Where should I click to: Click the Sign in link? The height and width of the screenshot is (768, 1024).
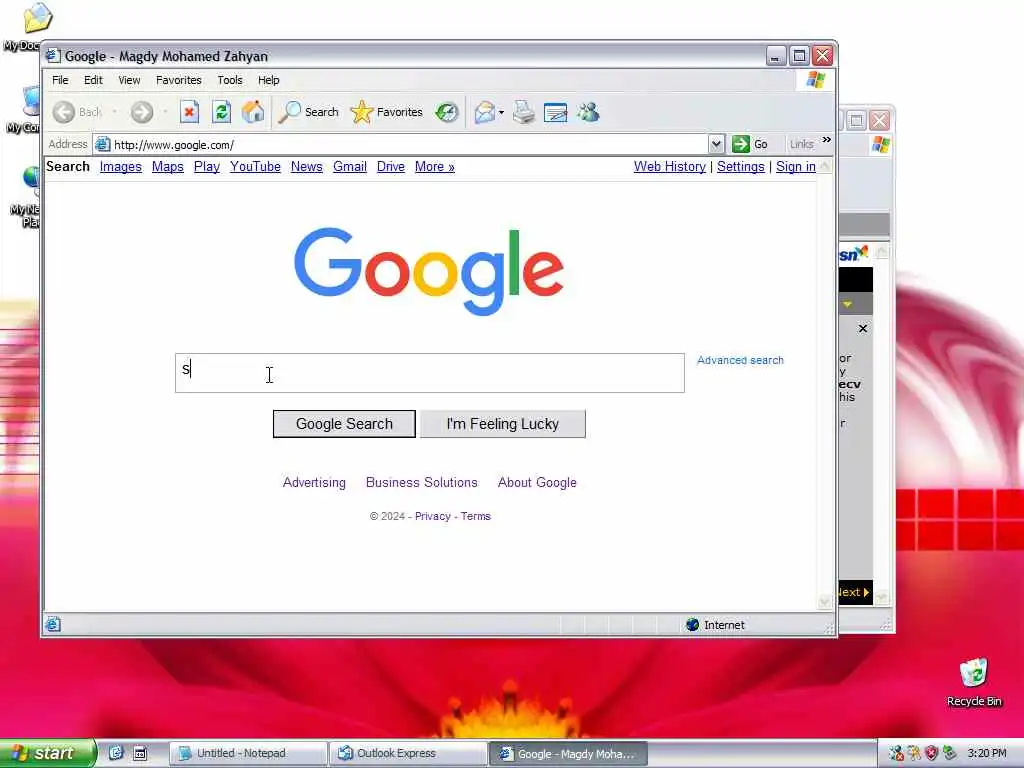pyautogui.click(x=796, y=167)
